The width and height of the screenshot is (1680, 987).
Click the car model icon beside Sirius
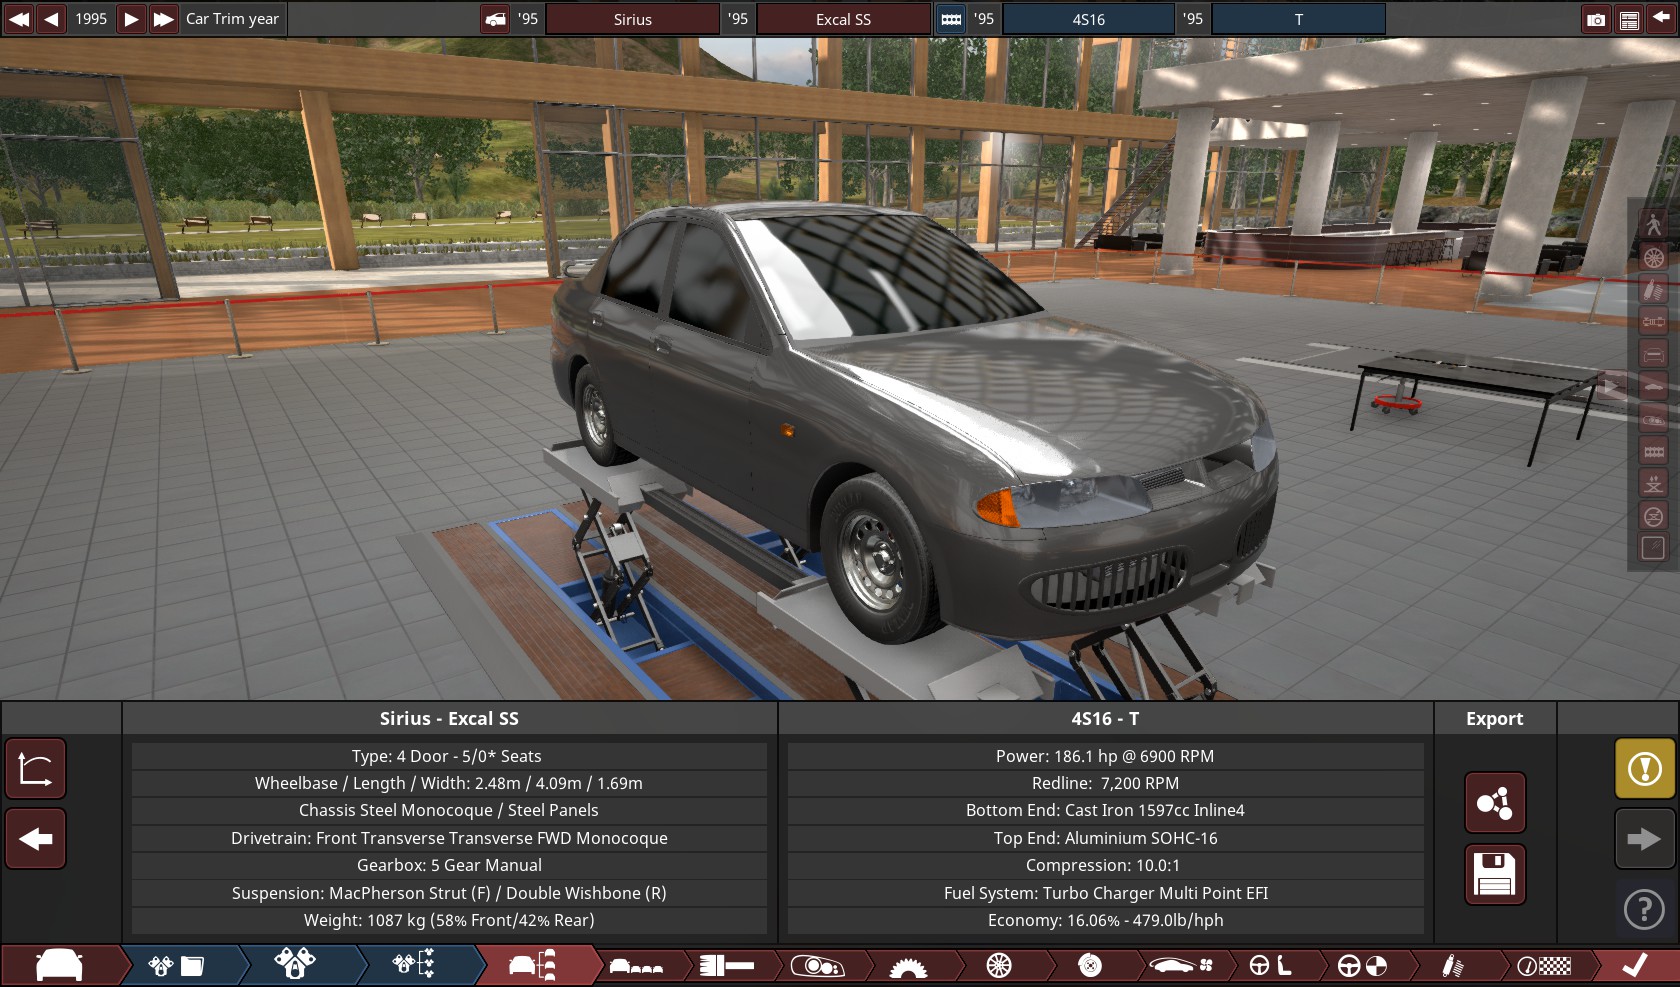(x=495, y=19)
